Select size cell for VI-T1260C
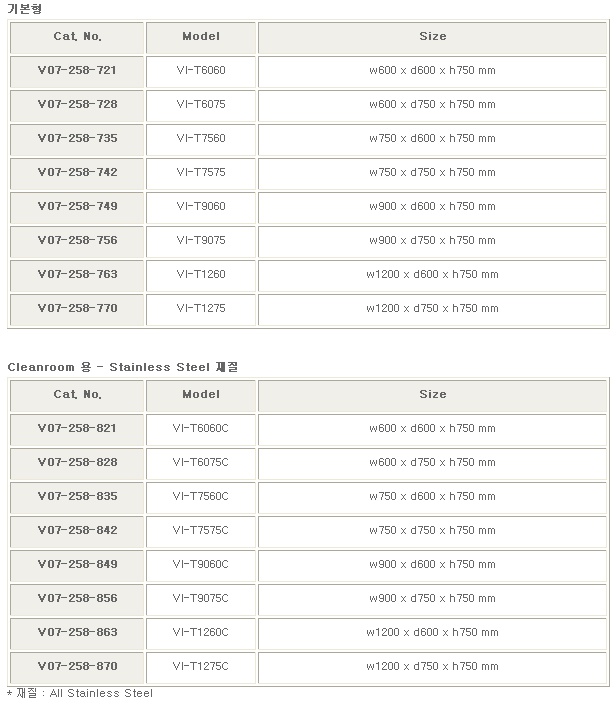This screenshot has height=705, width=616. pyautogui.click(x=432, y=634)
